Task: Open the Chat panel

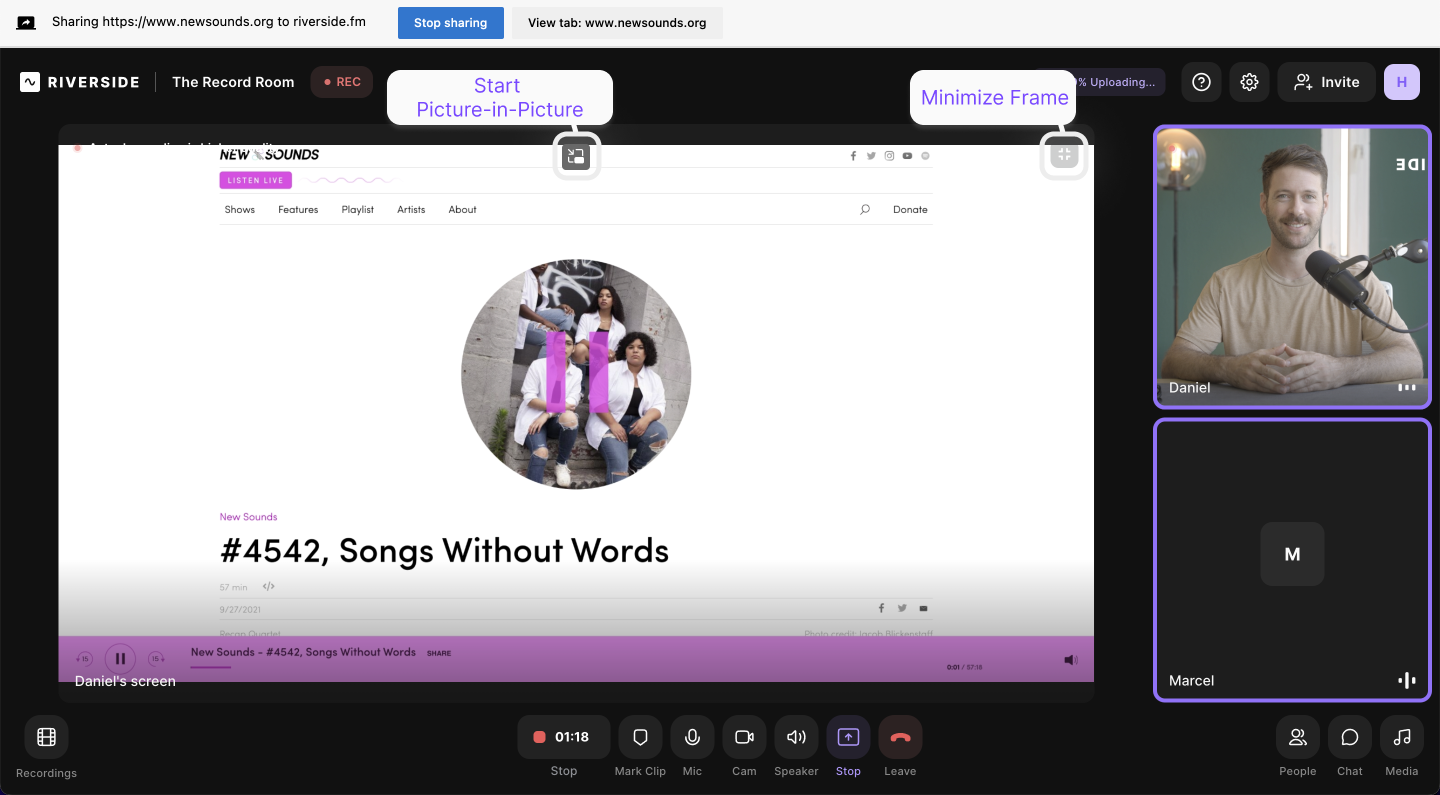Action: 1350,737
